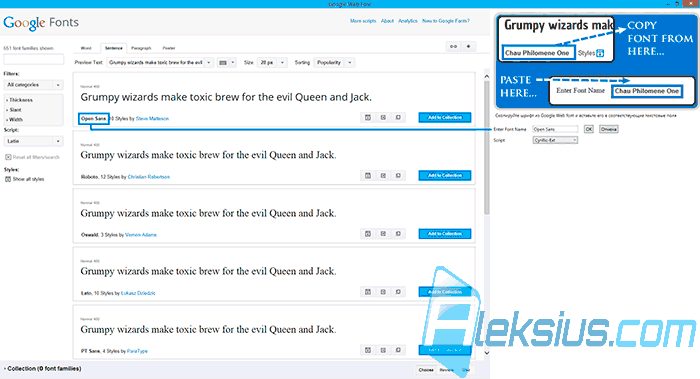Expand the Thickness filter
The image size is (700, 379).
point(20,100)
